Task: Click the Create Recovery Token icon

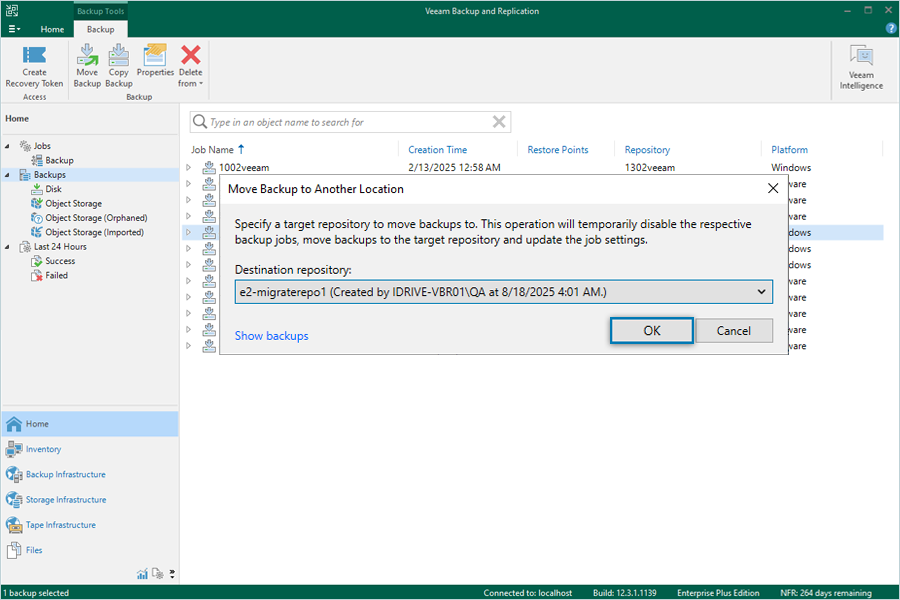Action: (34, 55)
